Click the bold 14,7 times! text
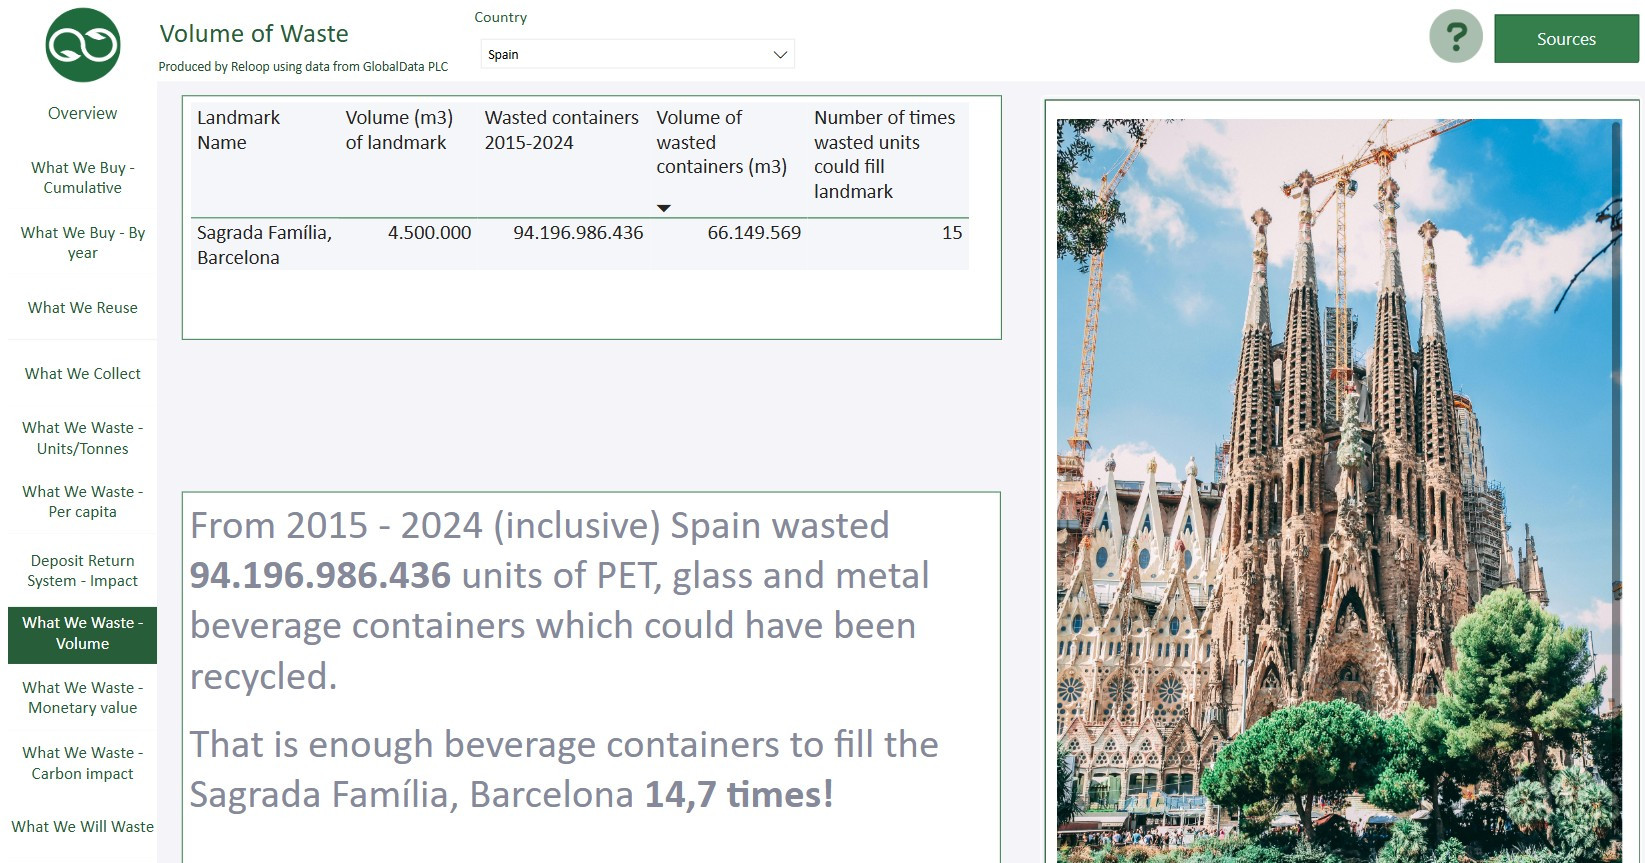The height and width of the screenshot is (863, 1645). tap(739, 795)
